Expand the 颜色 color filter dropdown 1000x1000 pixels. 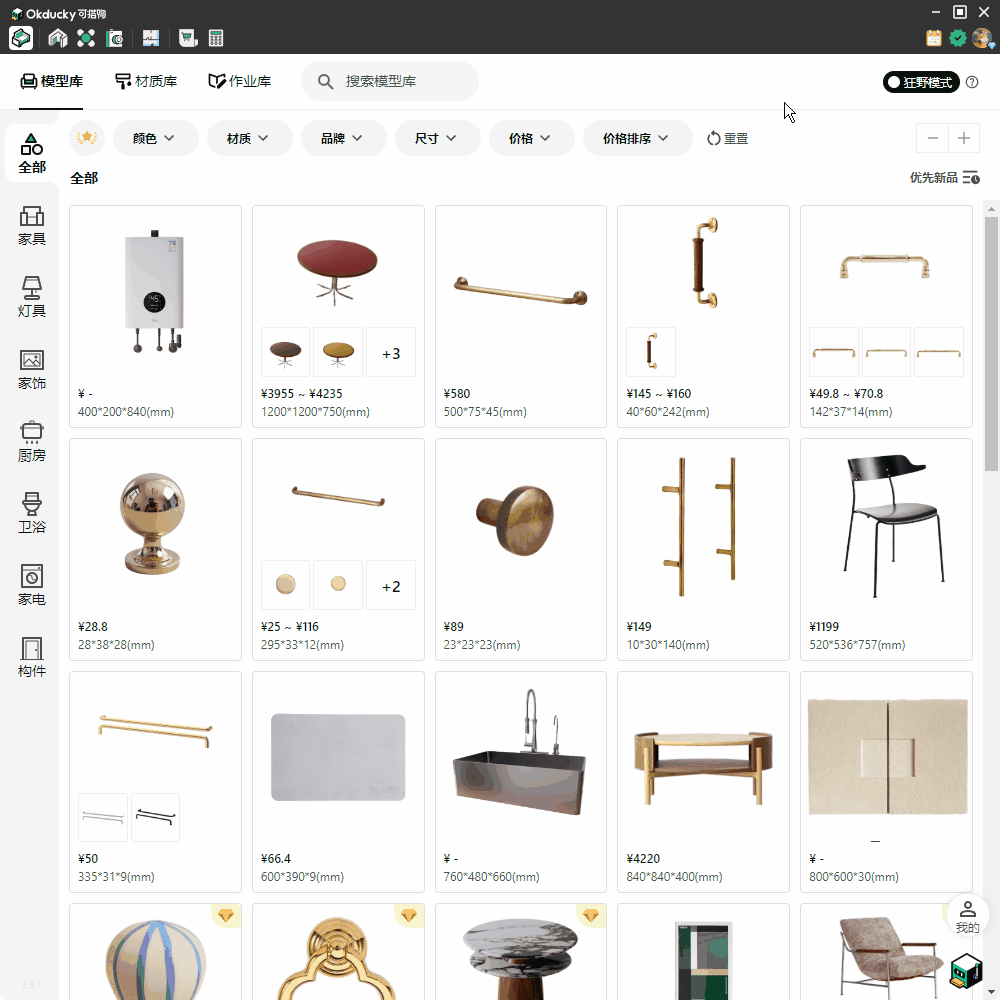[x=154, y=138]
